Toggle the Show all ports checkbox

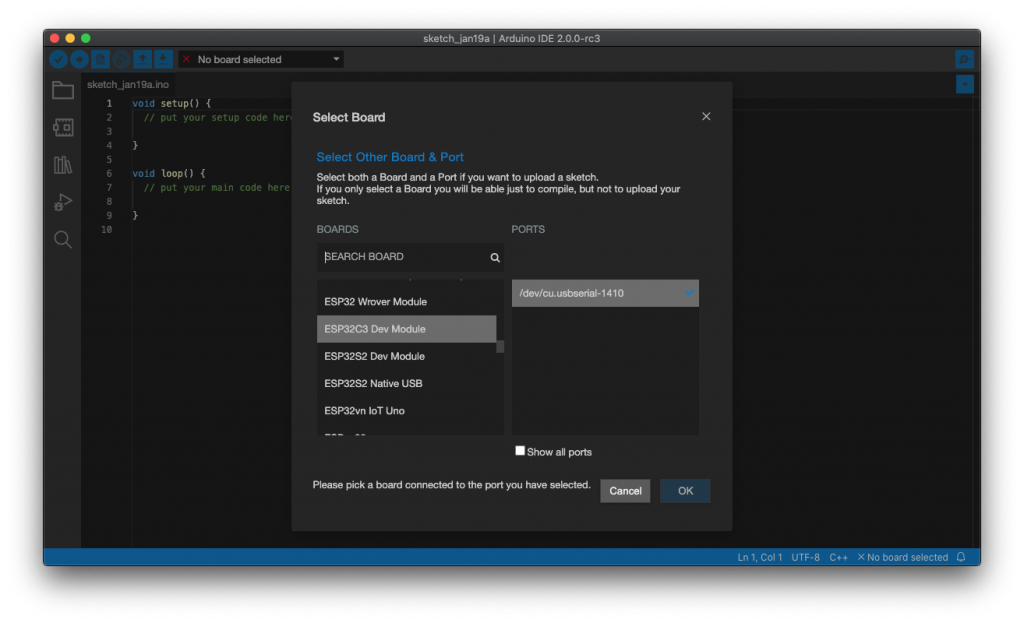[x=520, y=451]
